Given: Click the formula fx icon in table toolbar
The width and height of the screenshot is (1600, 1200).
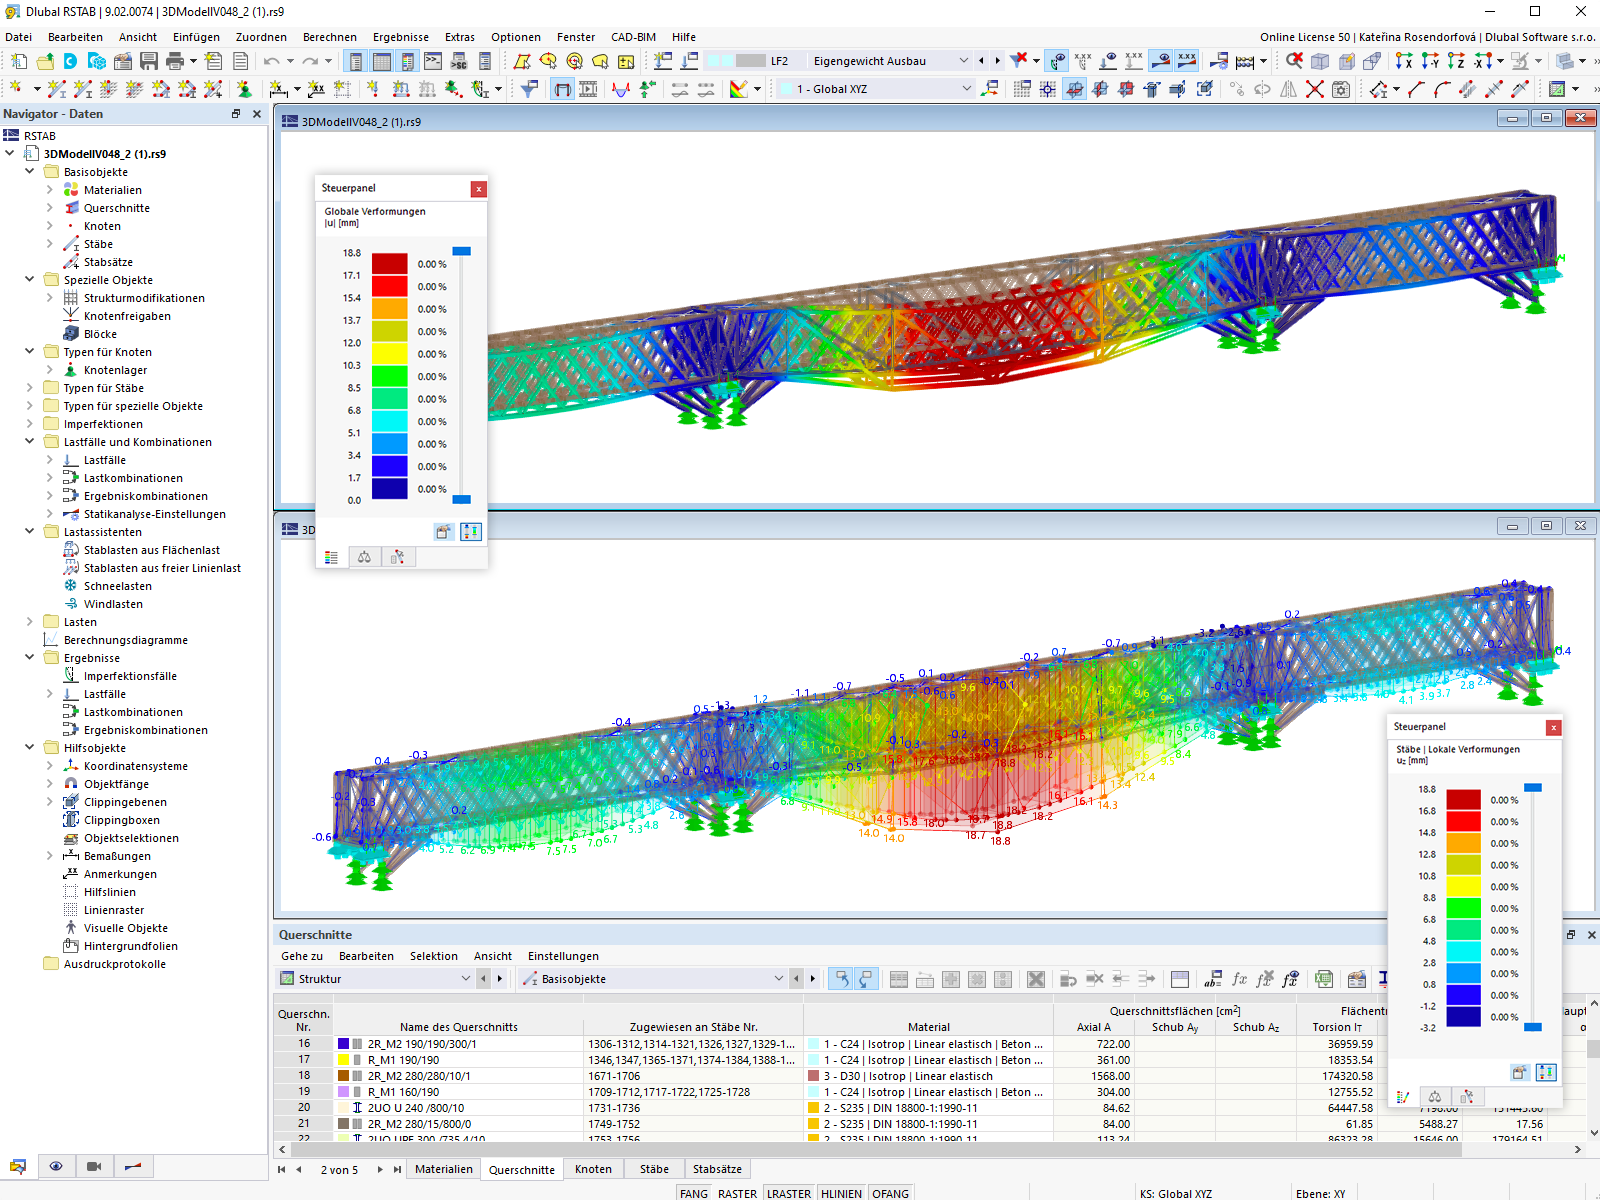Looking at the screenshot, I should tap(1240, 979).
